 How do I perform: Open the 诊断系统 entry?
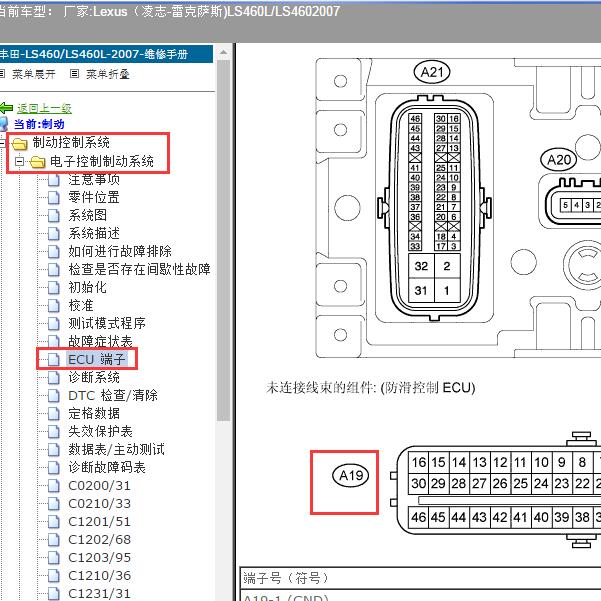pyautogui.click(x=94, y=378)
